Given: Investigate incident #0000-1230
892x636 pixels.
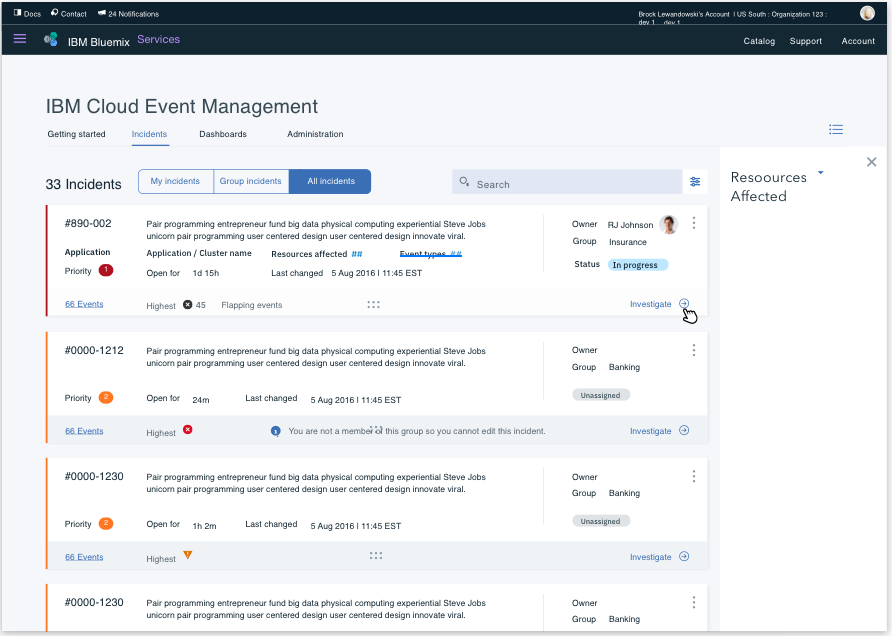Looking at the screenshot, I should 650,557.
